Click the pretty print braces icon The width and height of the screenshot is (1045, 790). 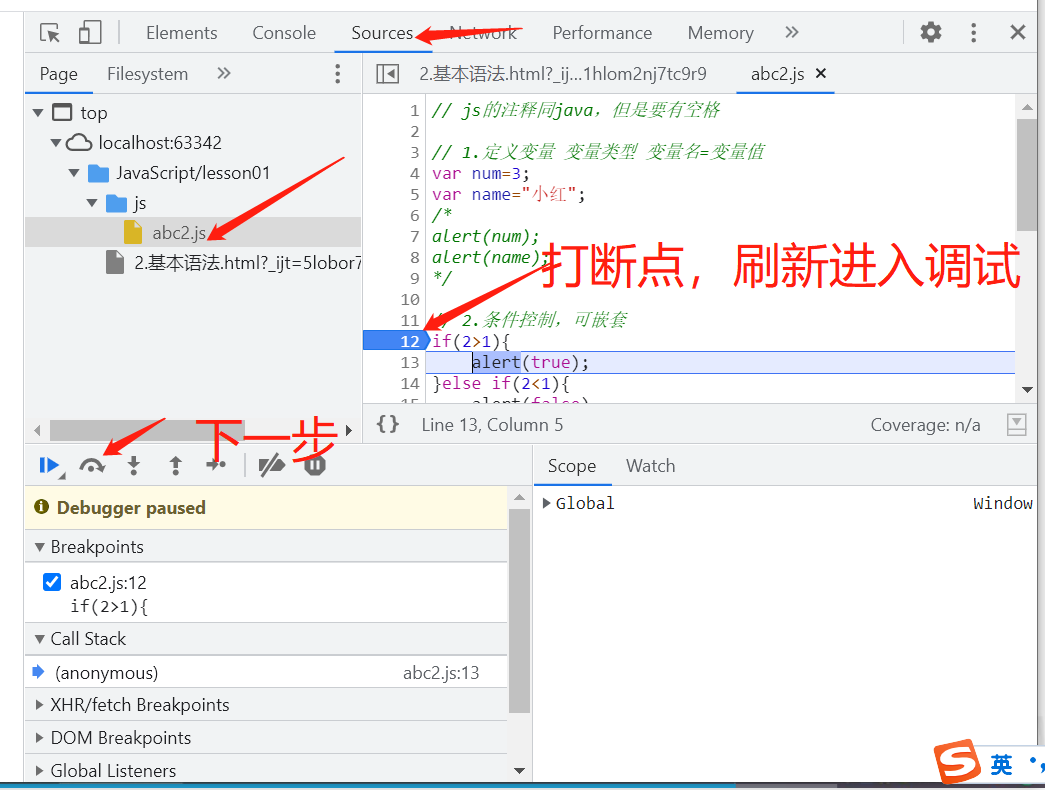pyautogui.click(x=387, y=424)
